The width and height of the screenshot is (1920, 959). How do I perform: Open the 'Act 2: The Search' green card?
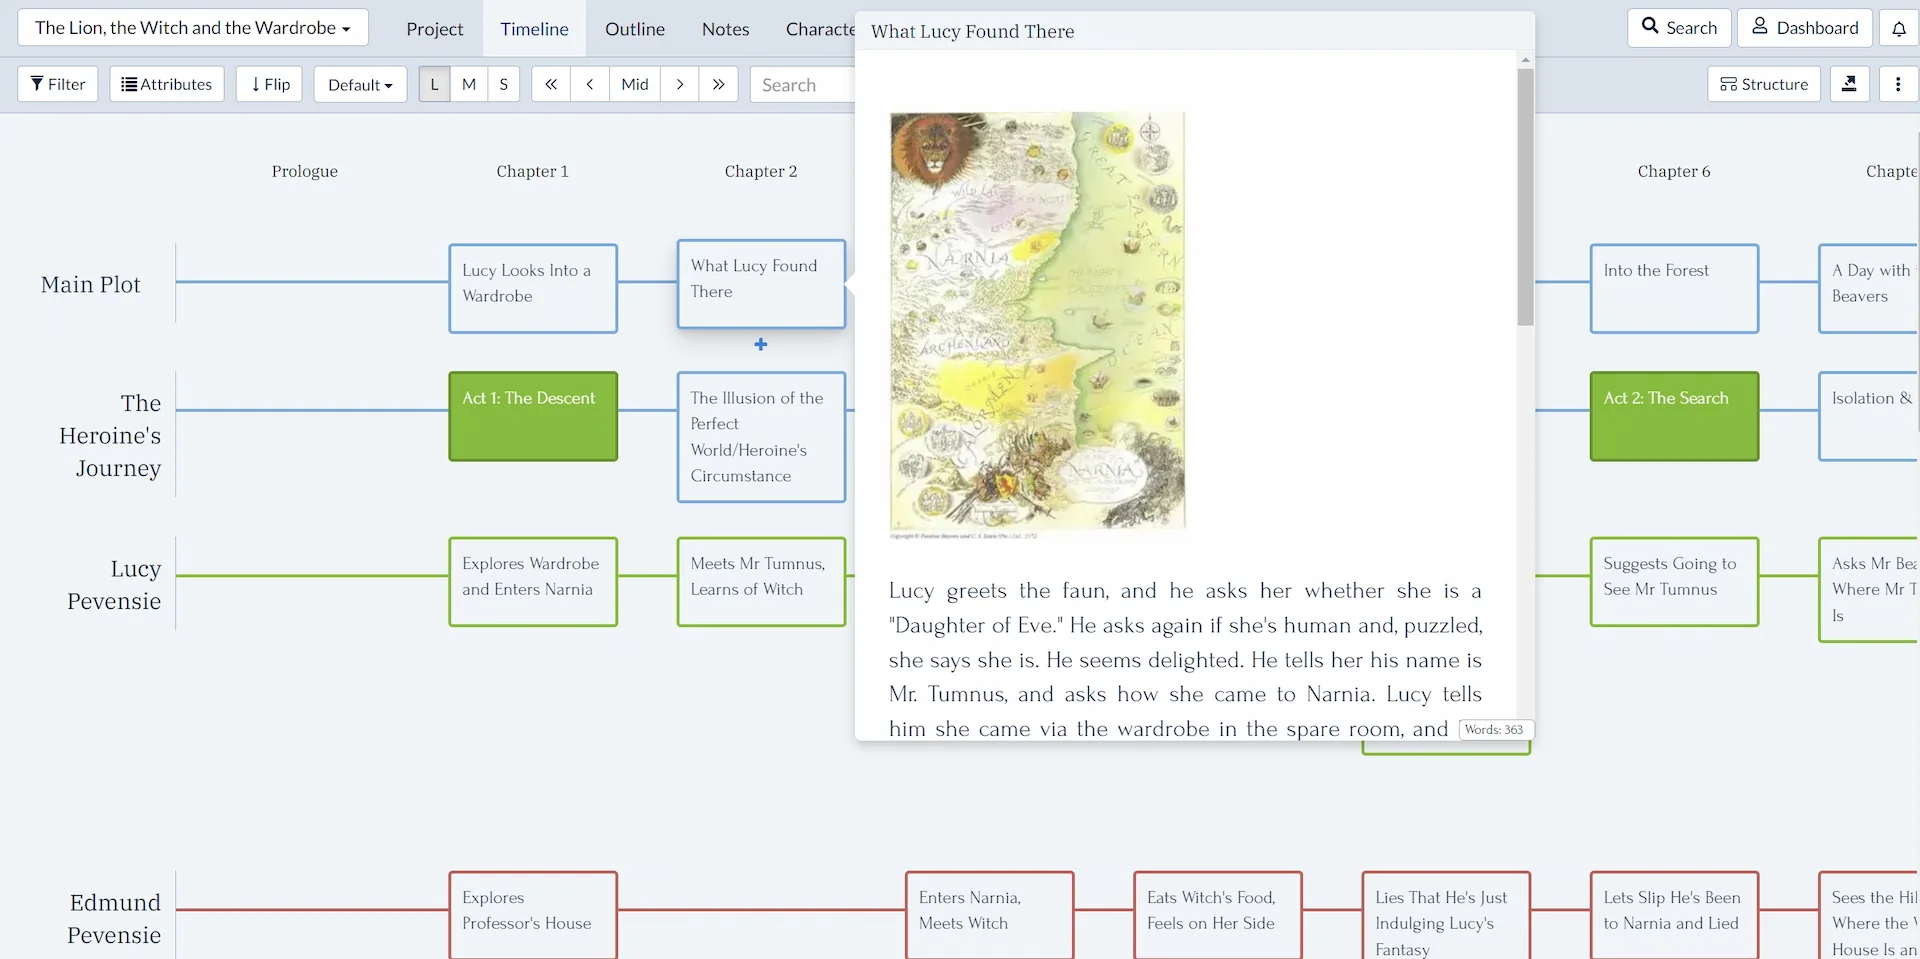[x=1674, y=416]
